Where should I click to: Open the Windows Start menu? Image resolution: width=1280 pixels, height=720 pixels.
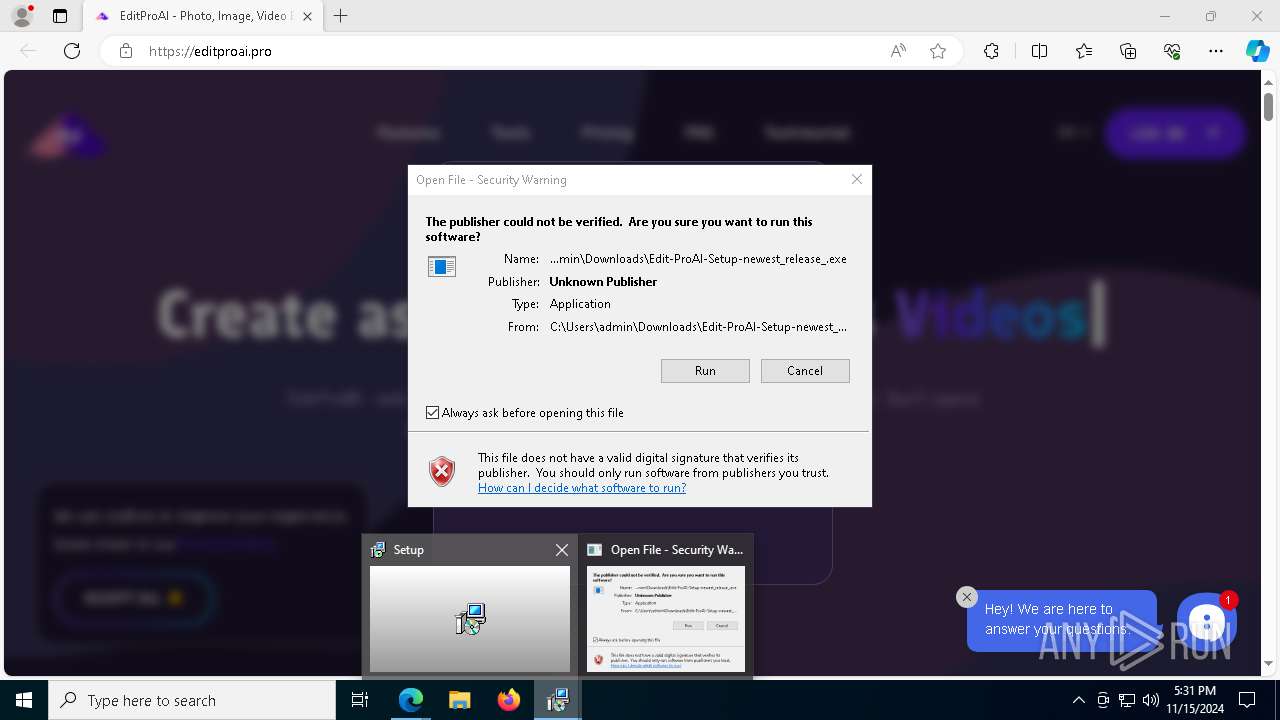coord(24,701)
